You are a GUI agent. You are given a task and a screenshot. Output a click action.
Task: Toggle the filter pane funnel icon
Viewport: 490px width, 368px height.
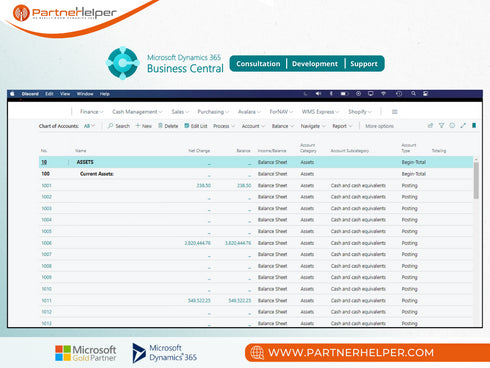[441, 126]
